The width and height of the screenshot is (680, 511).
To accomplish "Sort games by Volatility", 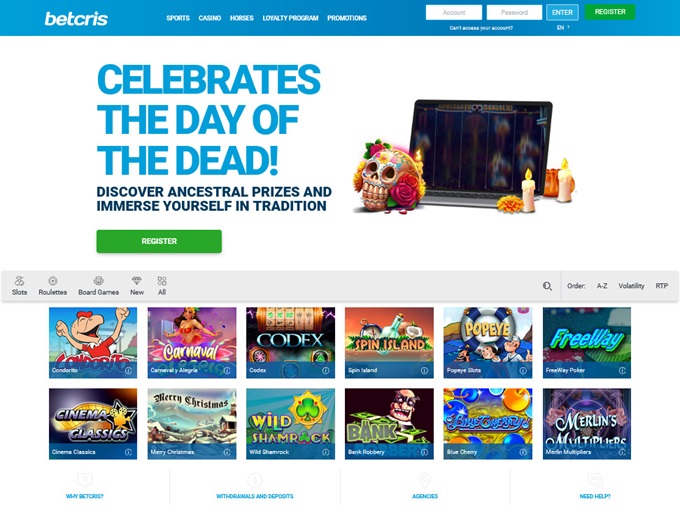I will point(631,286).
